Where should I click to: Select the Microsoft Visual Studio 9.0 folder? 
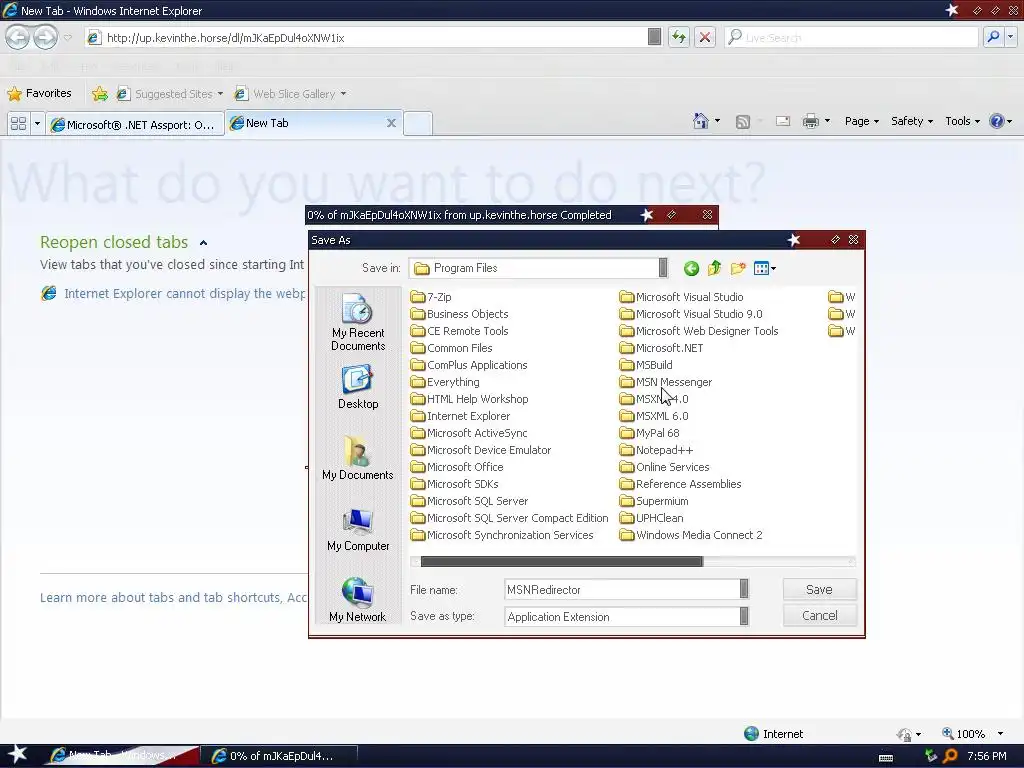[691, 314]
